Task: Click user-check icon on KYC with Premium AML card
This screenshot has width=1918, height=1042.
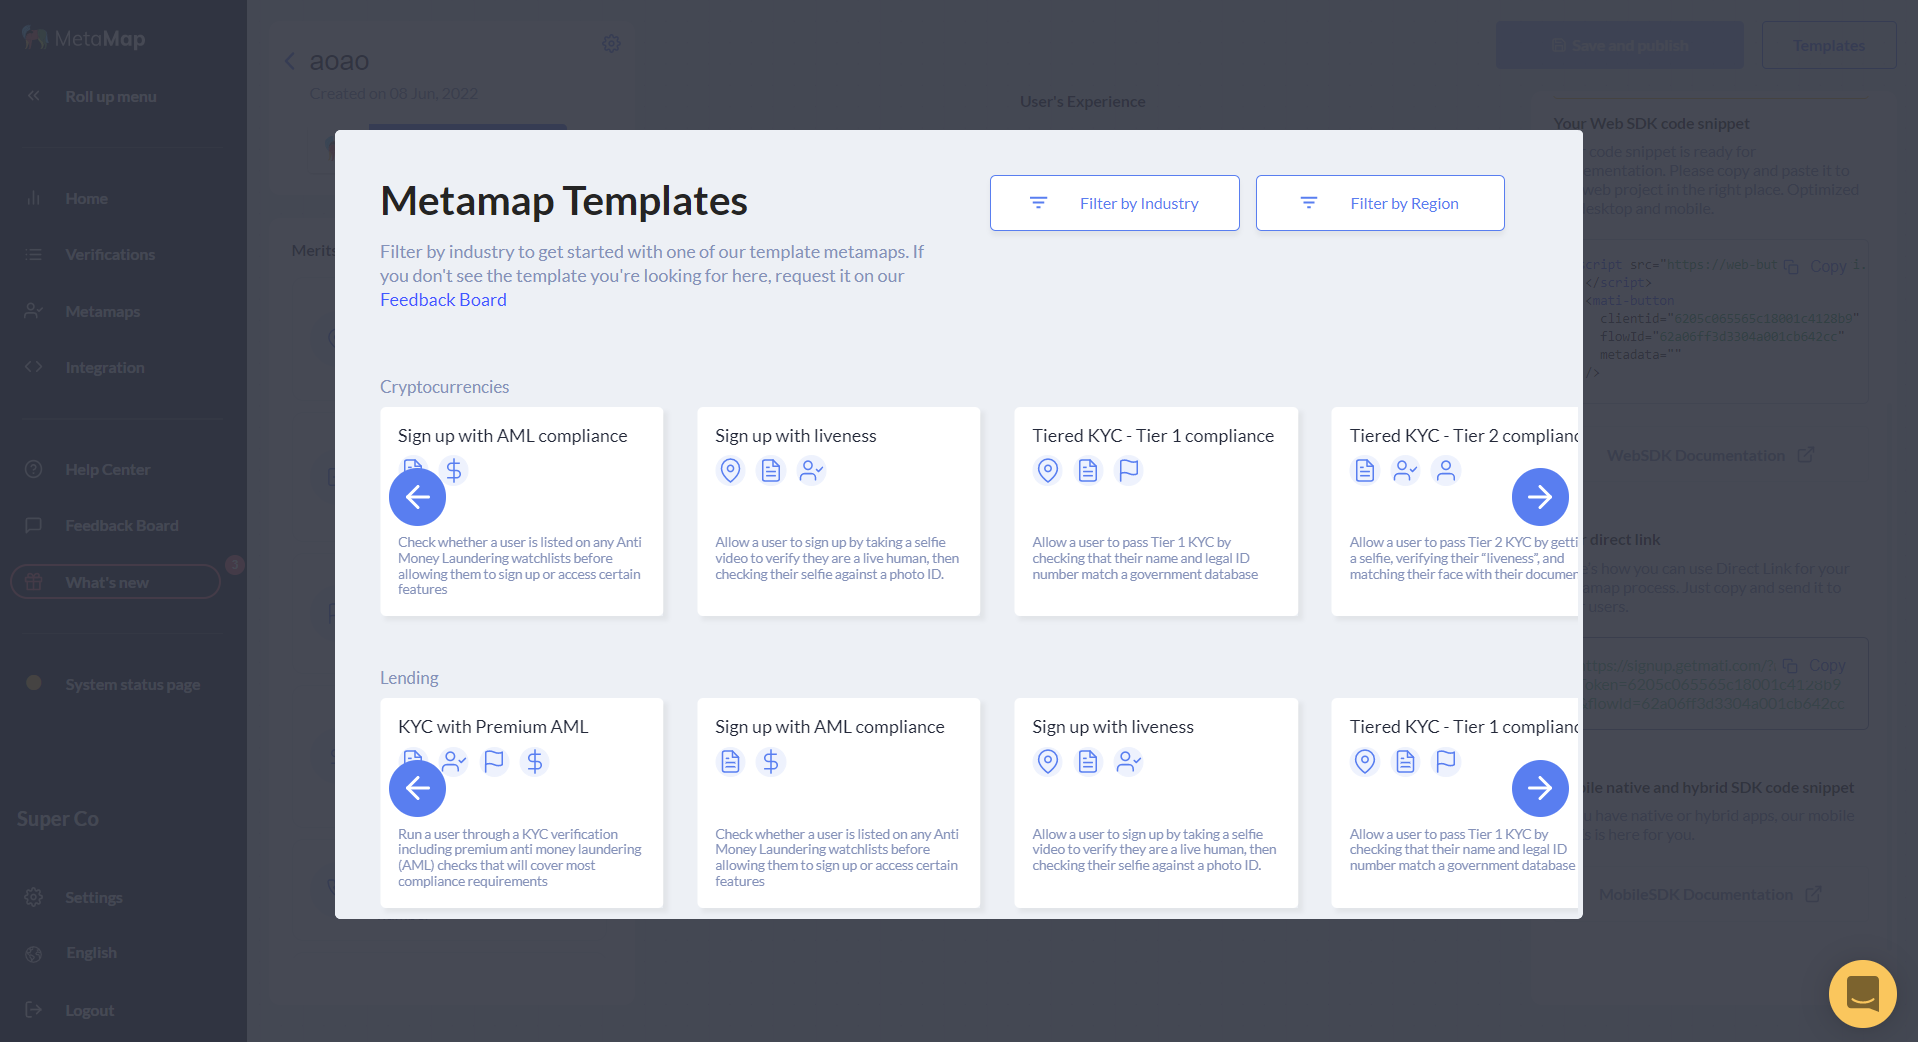Action: (454, 762)
